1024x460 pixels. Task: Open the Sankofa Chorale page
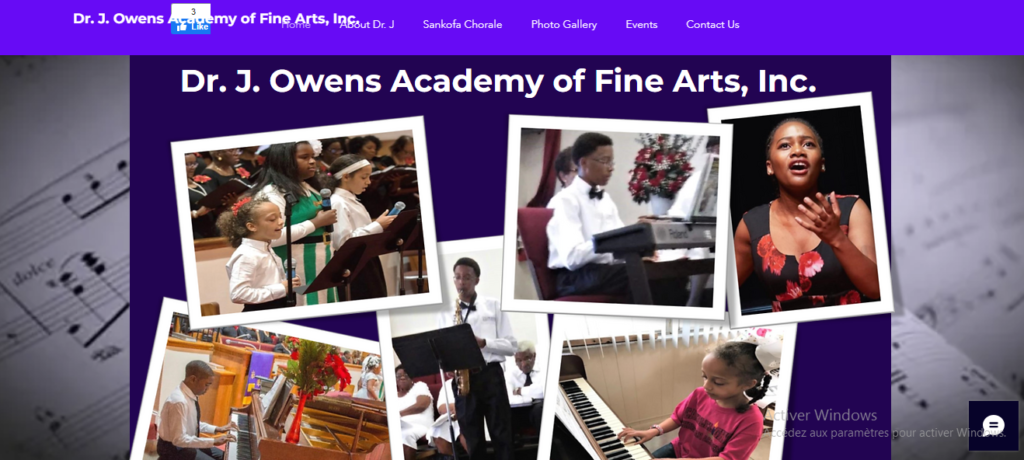click(462, 24)
